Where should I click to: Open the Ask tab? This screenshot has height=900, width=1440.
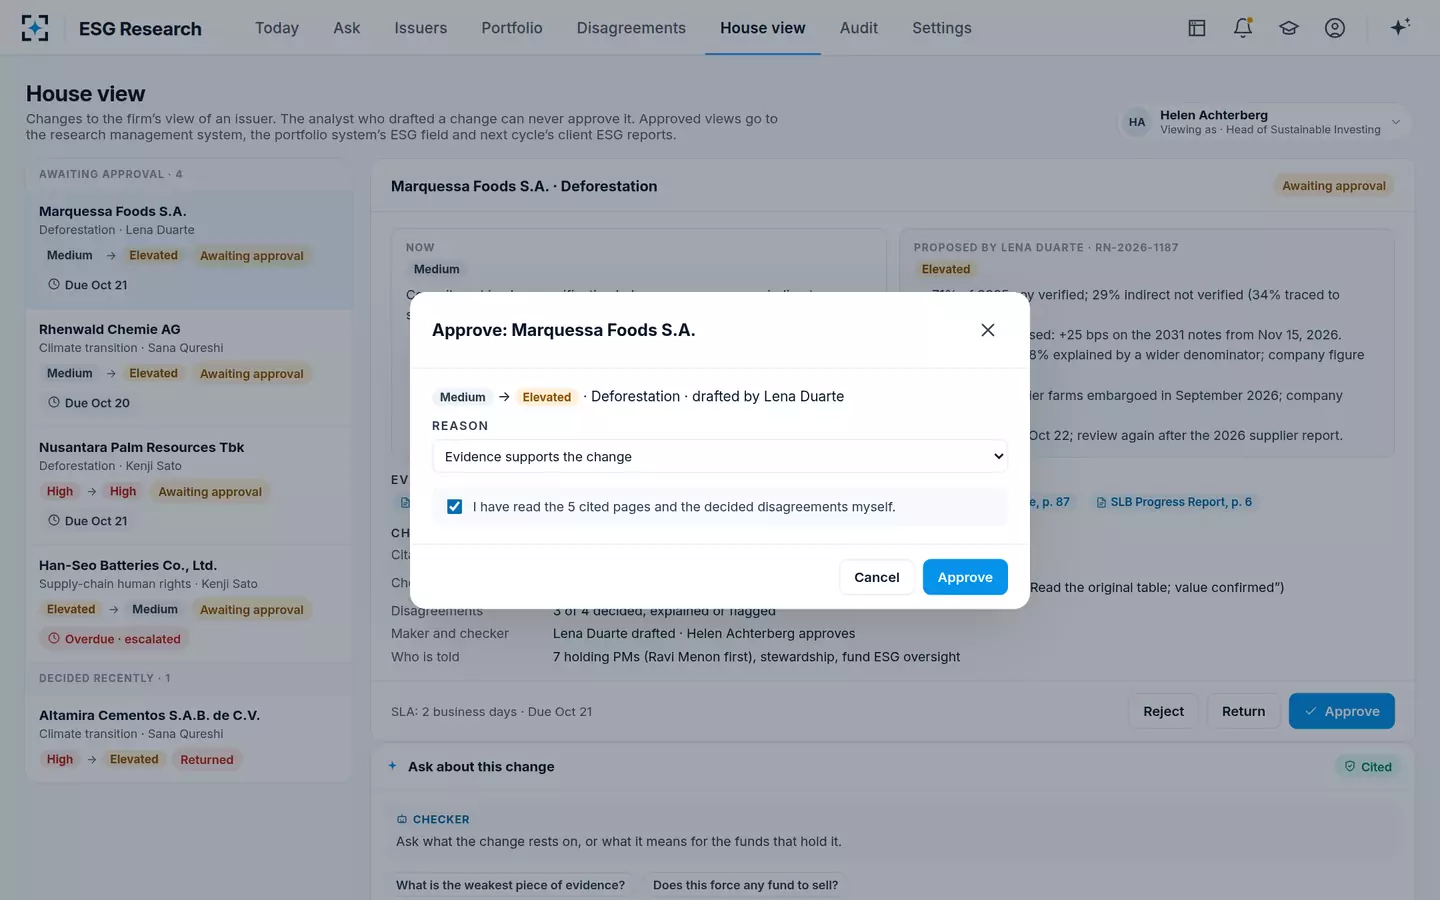(x=347, y=28)
